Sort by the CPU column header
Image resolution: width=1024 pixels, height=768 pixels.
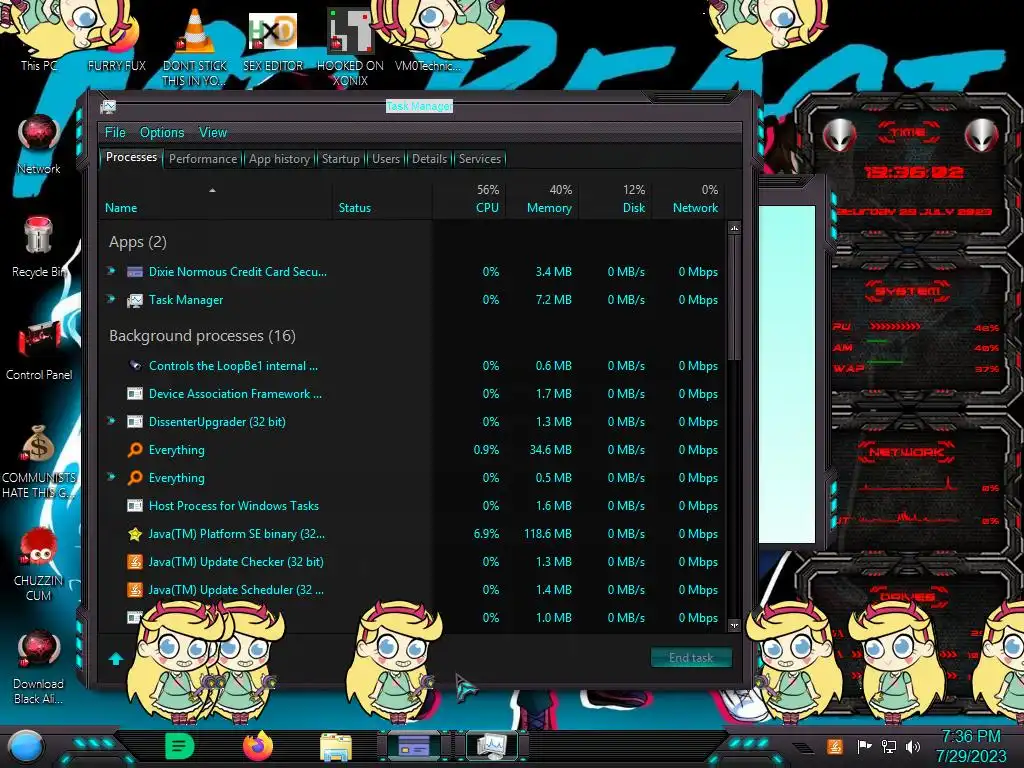tap(469, 199)
